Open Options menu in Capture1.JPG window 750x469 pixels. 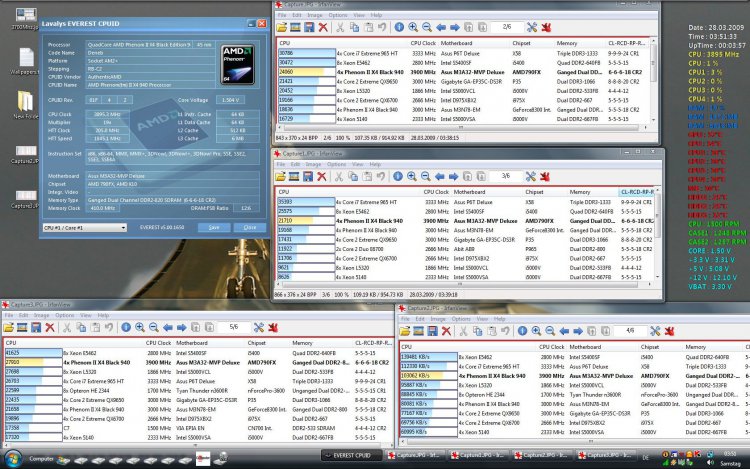336,164
